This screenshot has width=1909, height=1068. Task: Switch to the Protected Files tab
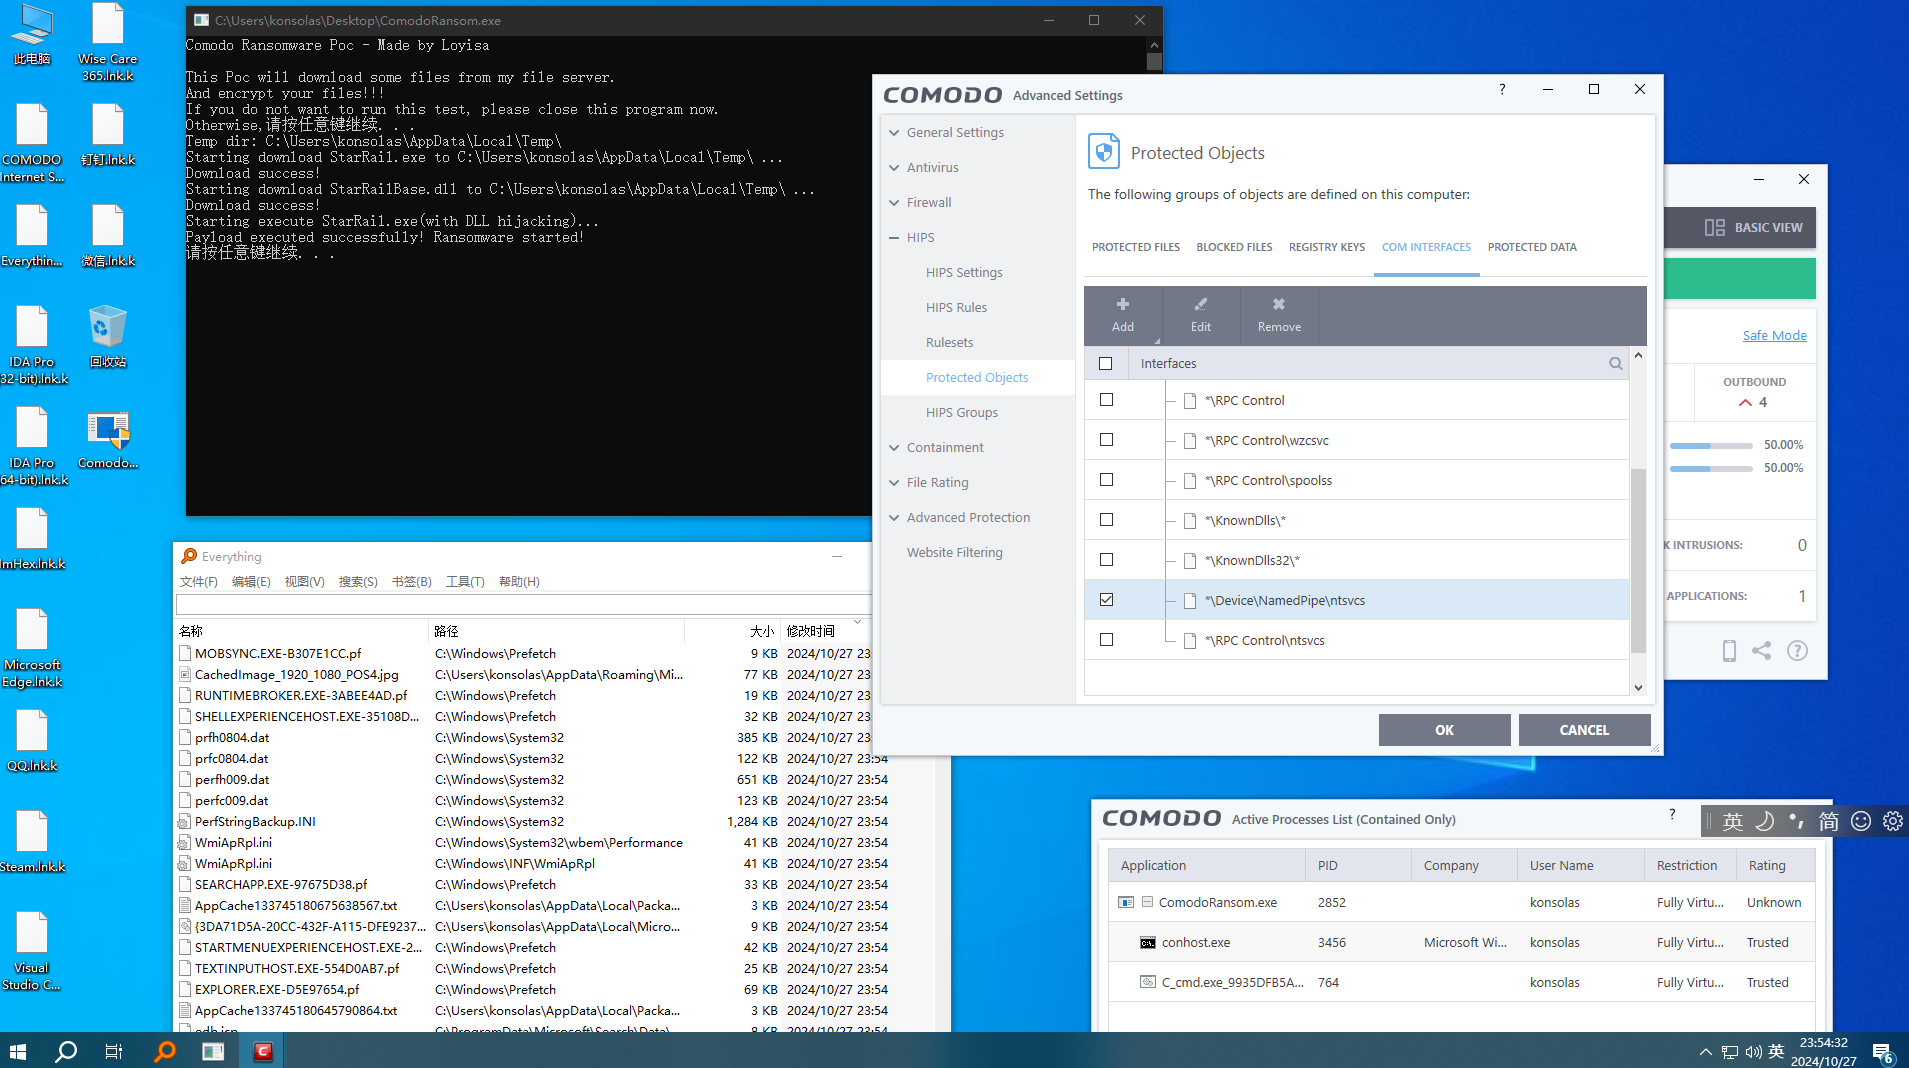[x=1135, y=247]
